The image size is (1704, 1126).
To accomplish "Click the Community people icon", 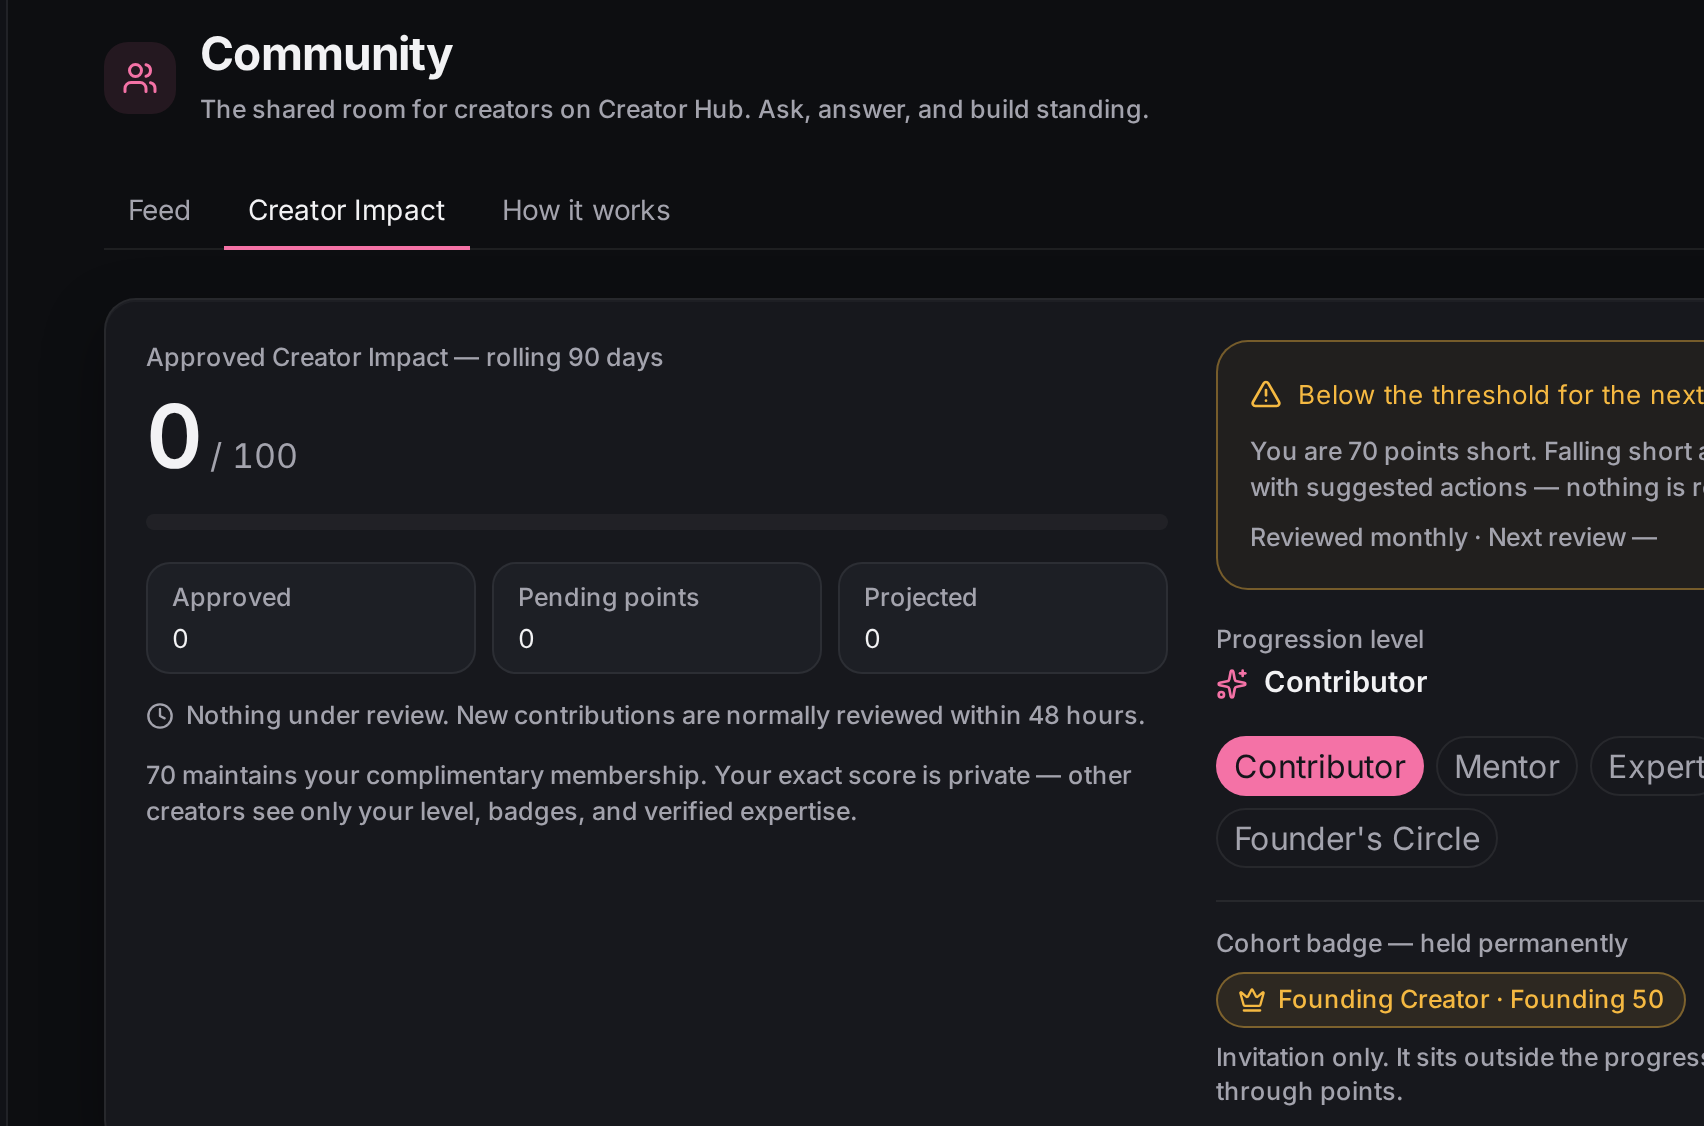I will pyautogui.click(x=140, y=78).
